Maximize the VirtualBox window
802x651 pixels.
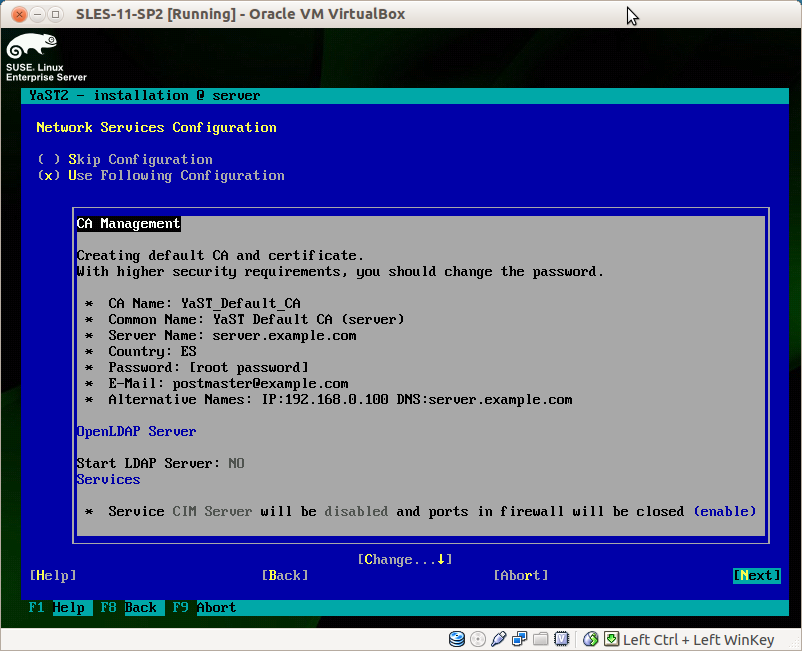[56, 14]
